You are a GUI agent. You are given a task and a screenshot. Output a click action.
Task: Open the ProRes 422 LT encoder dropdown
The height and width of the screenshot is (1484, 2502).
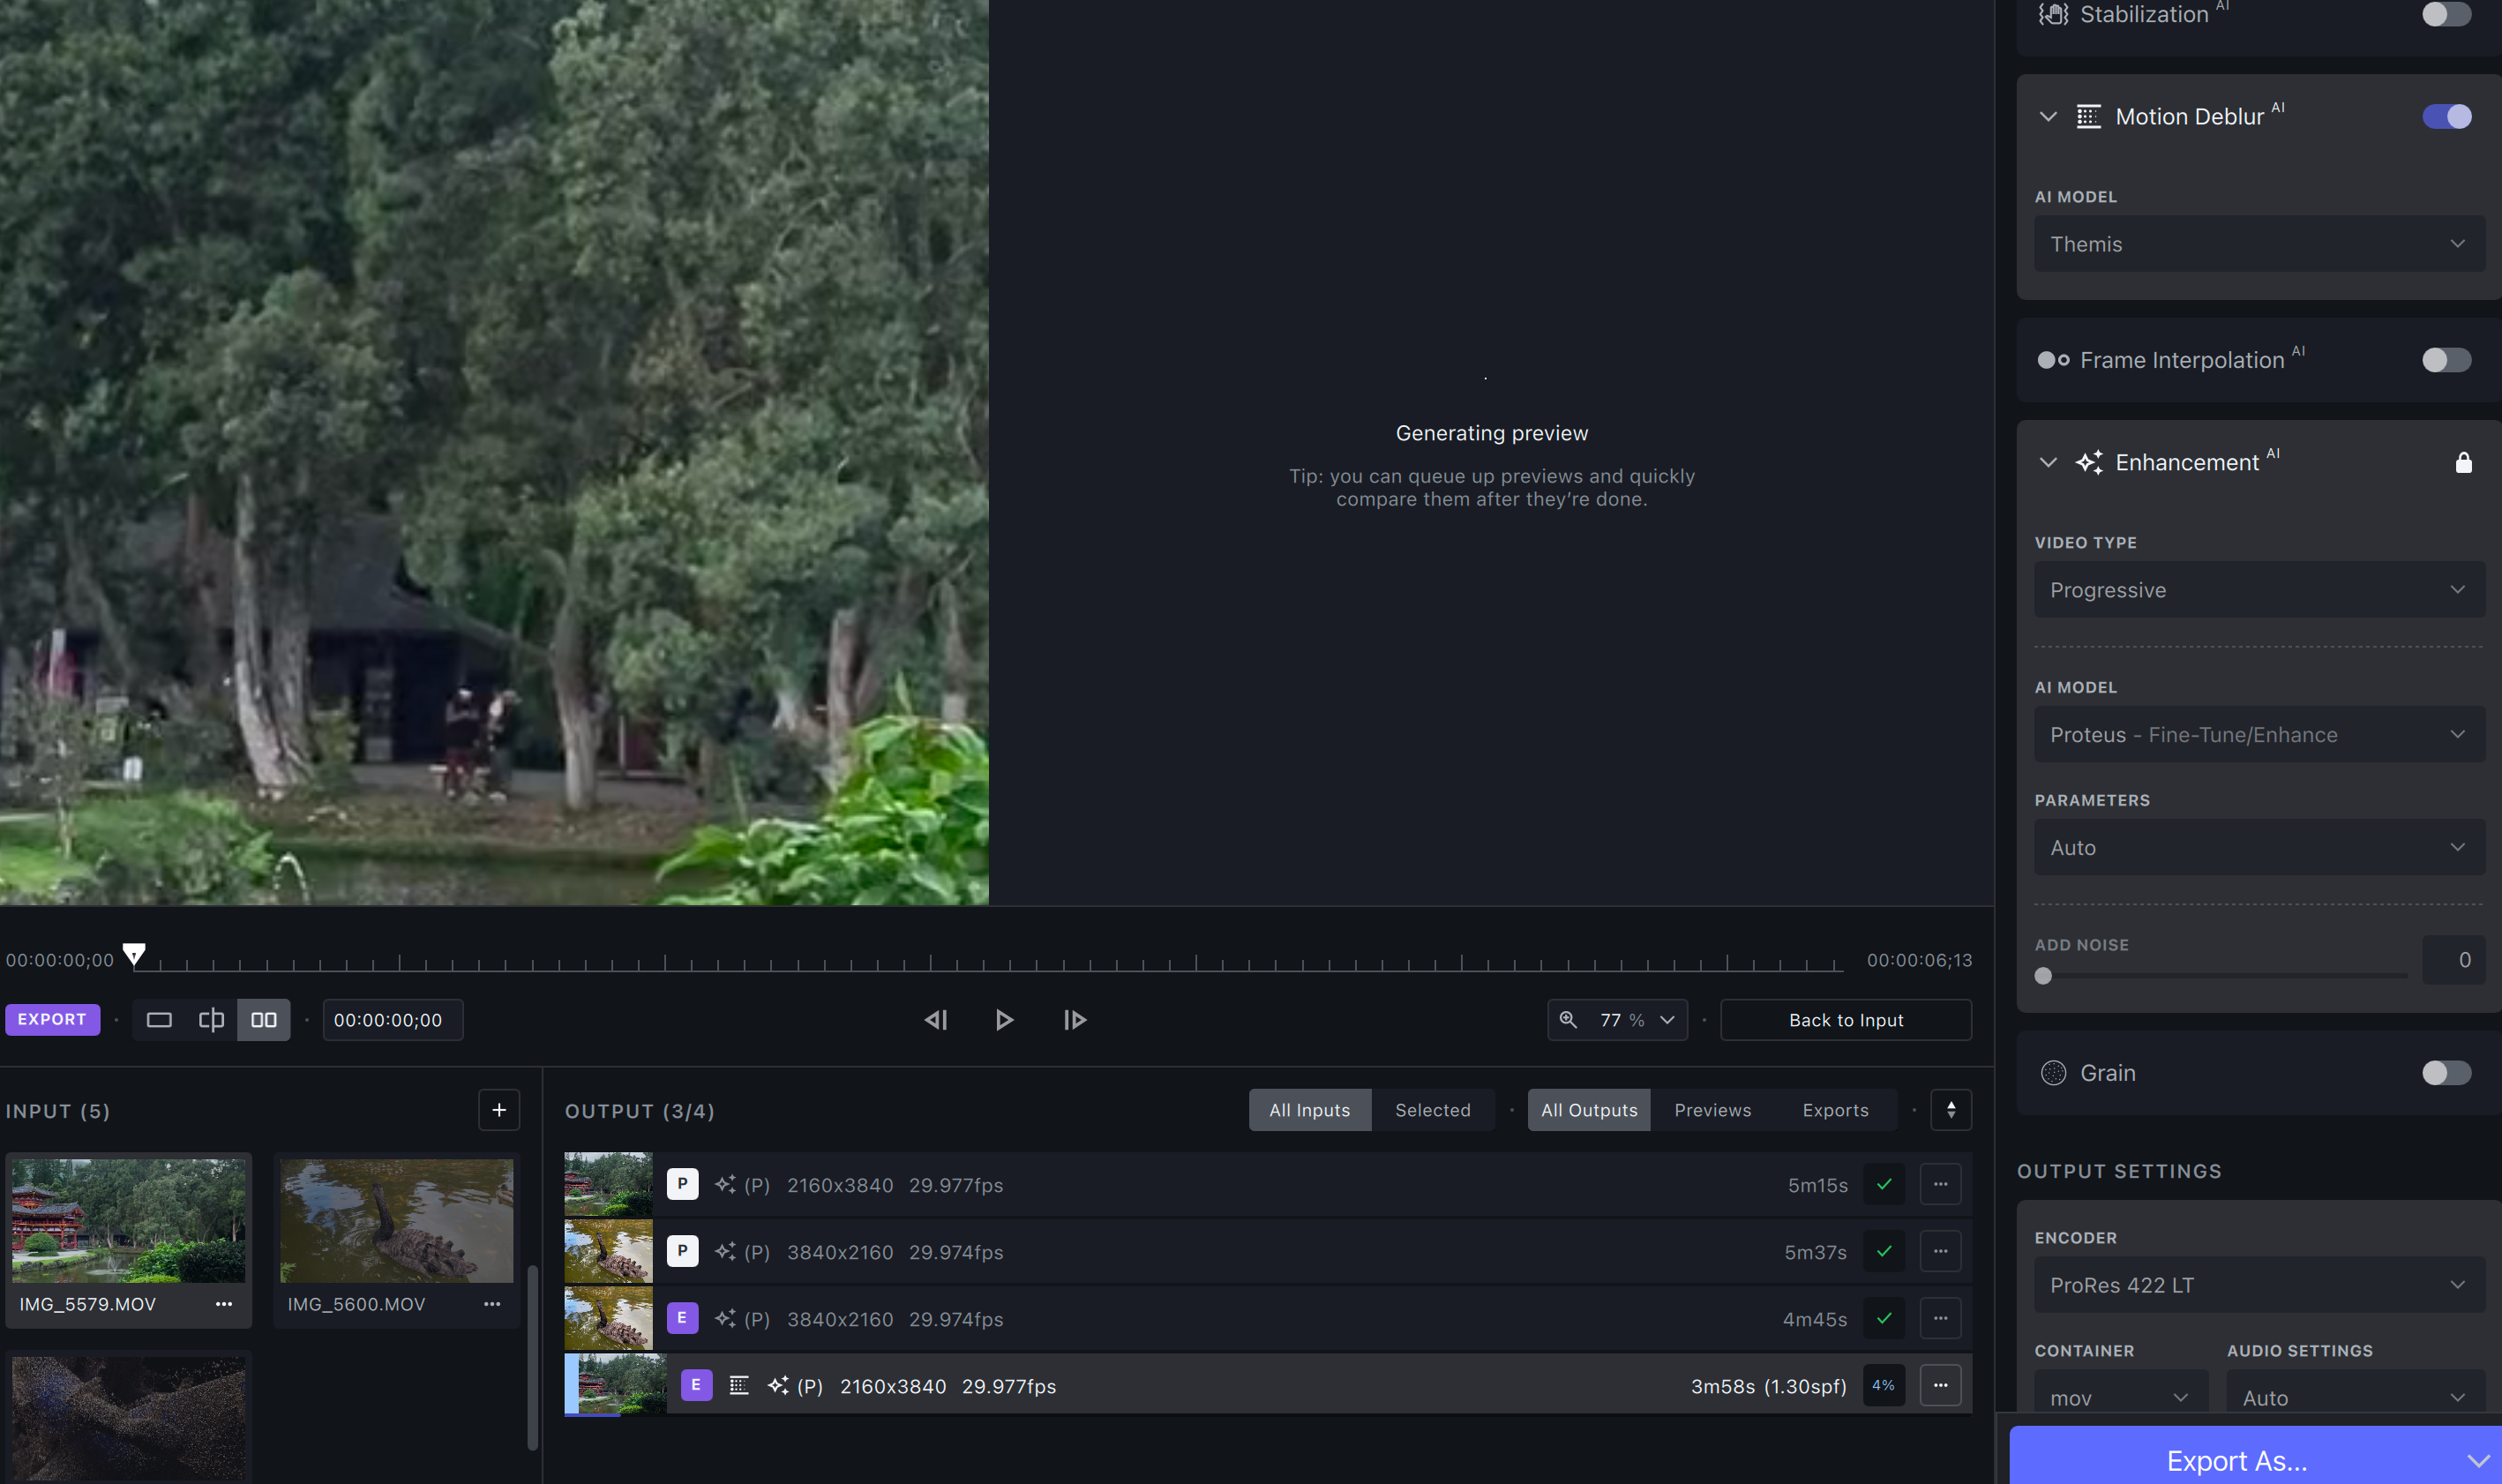pos(2259,1285)
